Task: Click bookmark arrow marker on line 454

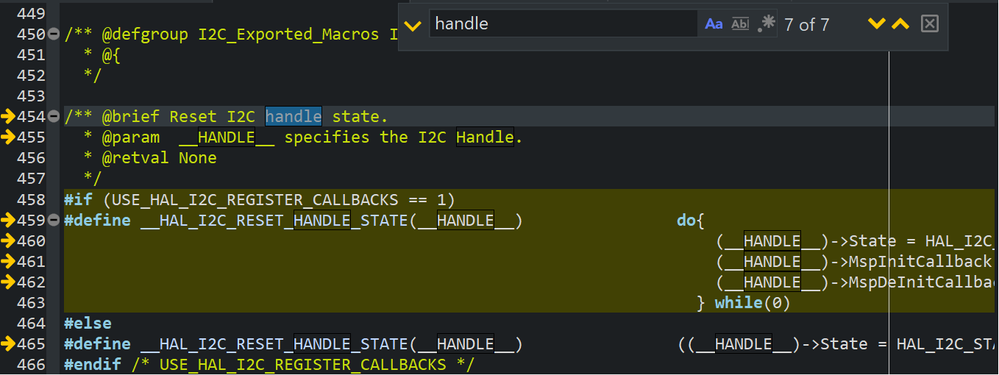Action: pyautogui.click(x=8, y=117)
